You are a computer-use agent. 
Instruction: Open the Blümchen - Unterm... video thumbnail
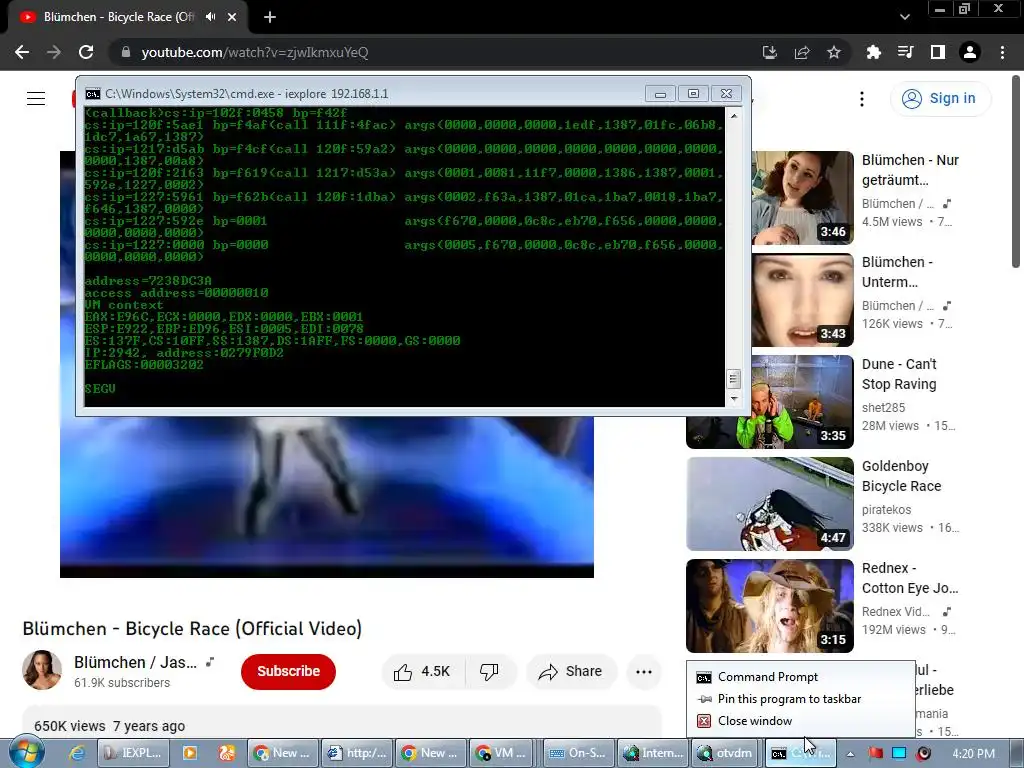click(x=803, y=300)
